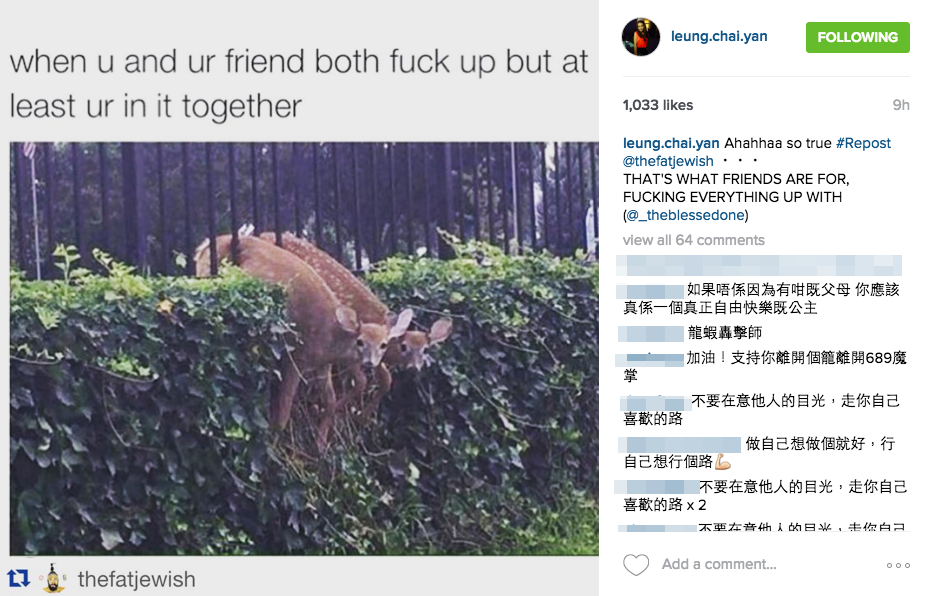This screenshot has width=932, height=596.
Task: Click the deer photo
Action: pos(304,348)
